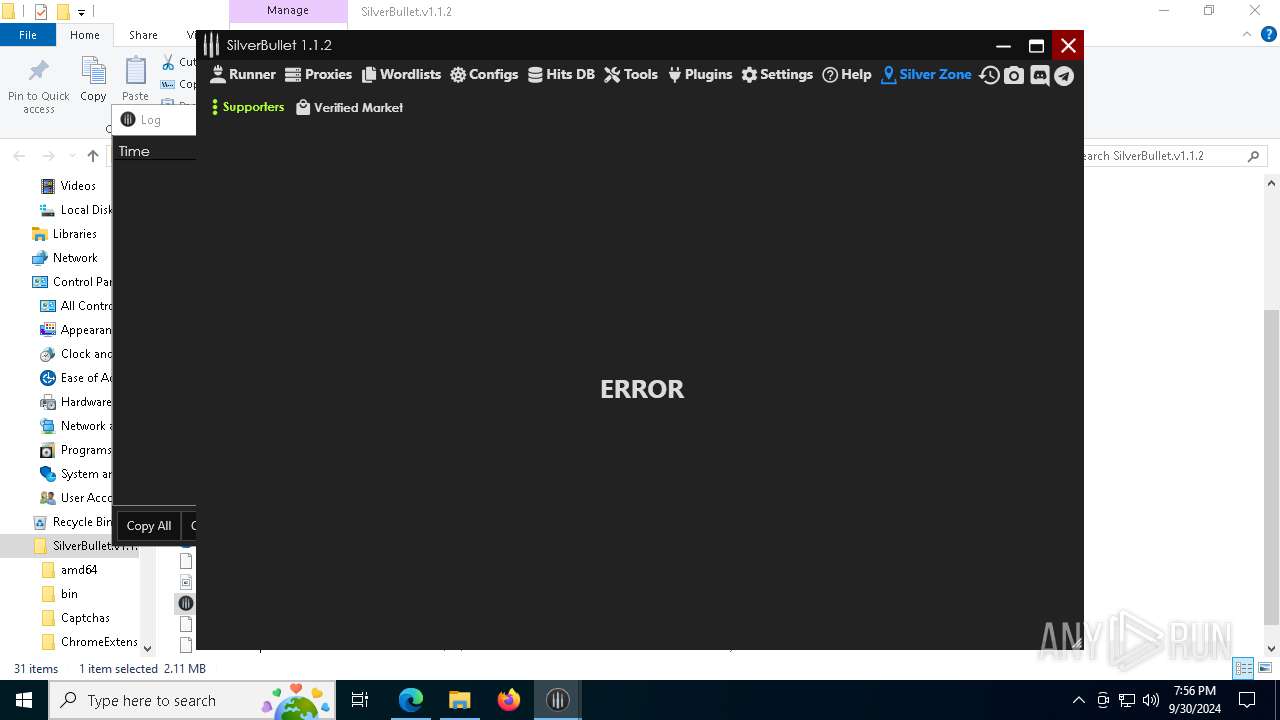Click the Time column header in Log
Viewport: 1280px width, 720px height.
pos(134,151)
